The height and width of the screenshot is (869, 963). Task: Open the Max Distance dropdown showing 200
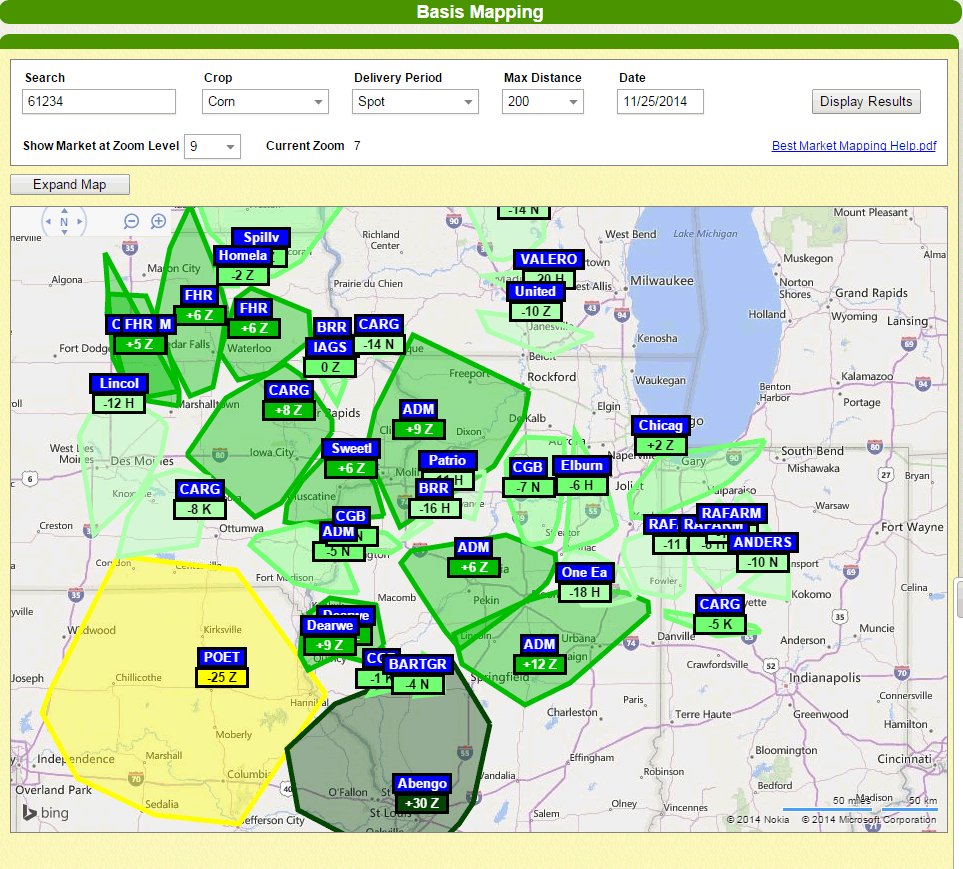[x=543, y=101]
